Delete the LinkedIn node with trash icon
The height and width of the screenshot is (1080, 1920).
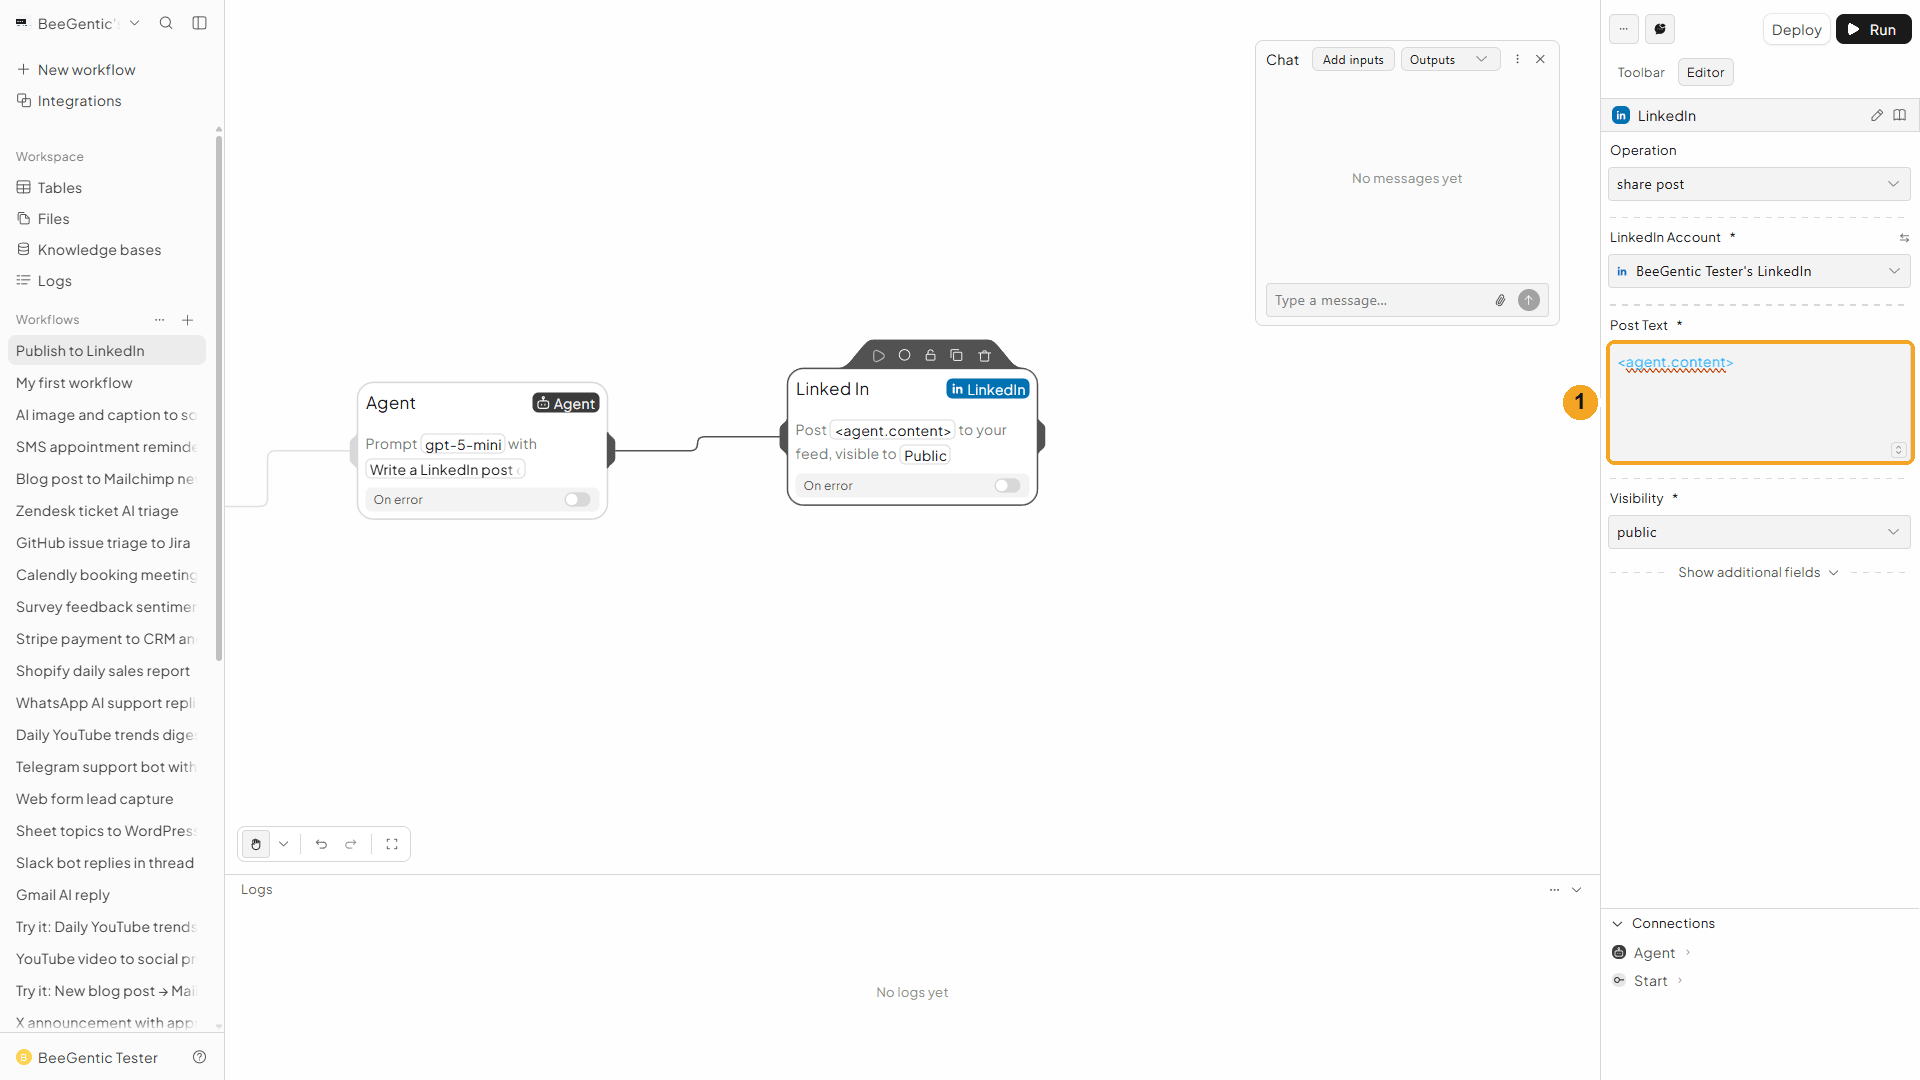(984, 356)
